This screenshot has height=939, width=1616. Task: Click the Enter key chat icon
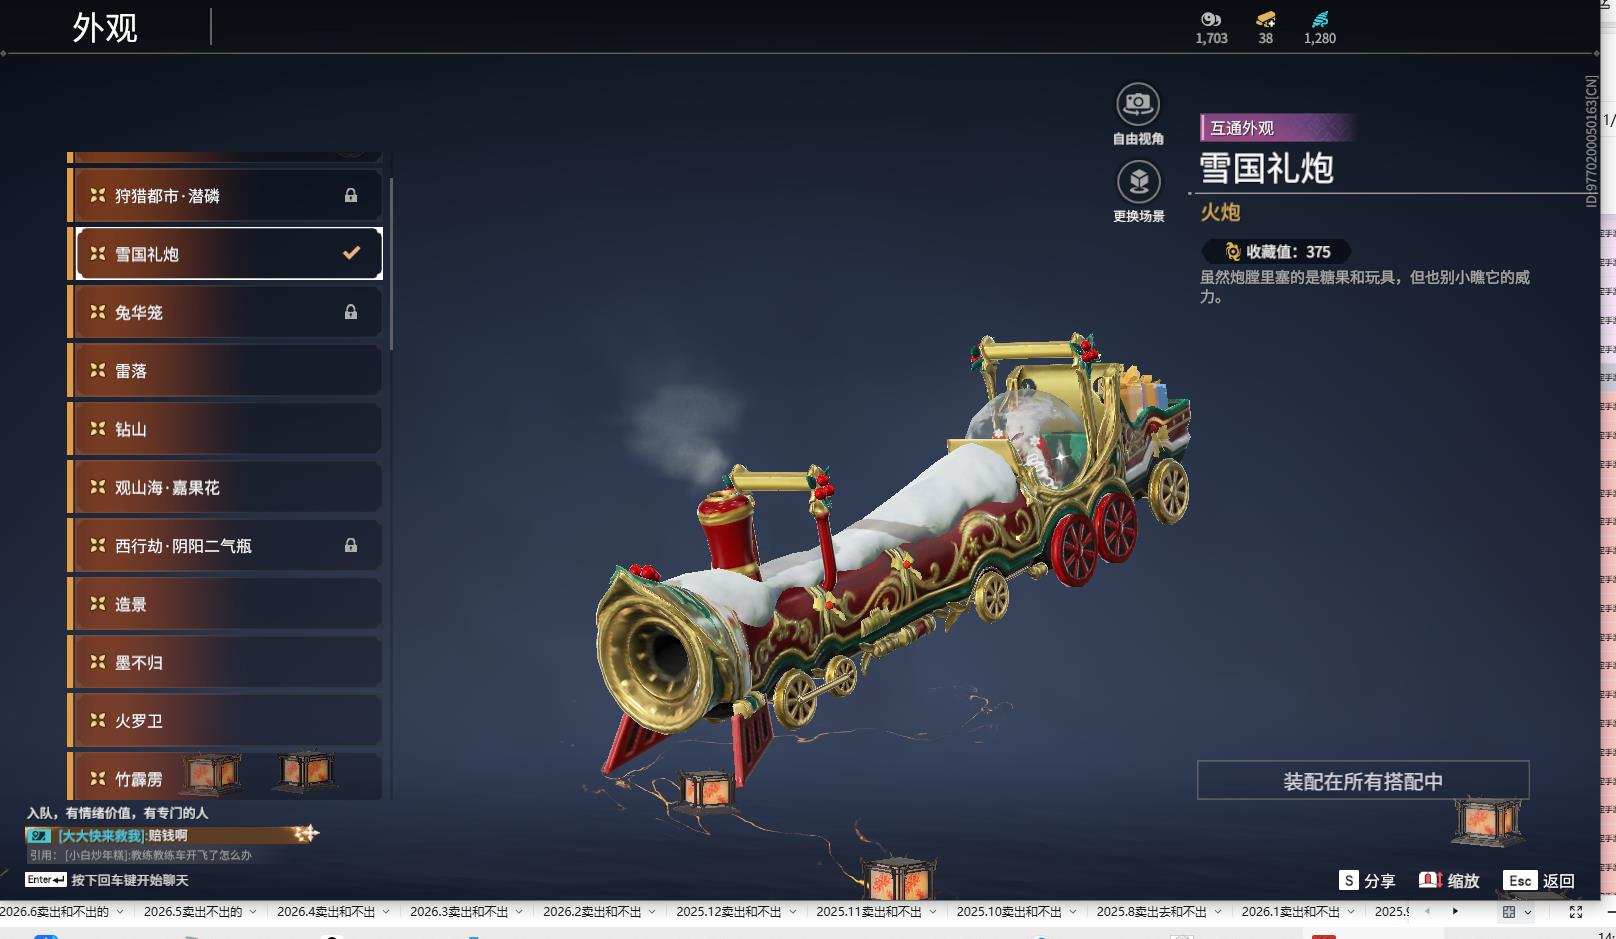[x=46, y=880]
